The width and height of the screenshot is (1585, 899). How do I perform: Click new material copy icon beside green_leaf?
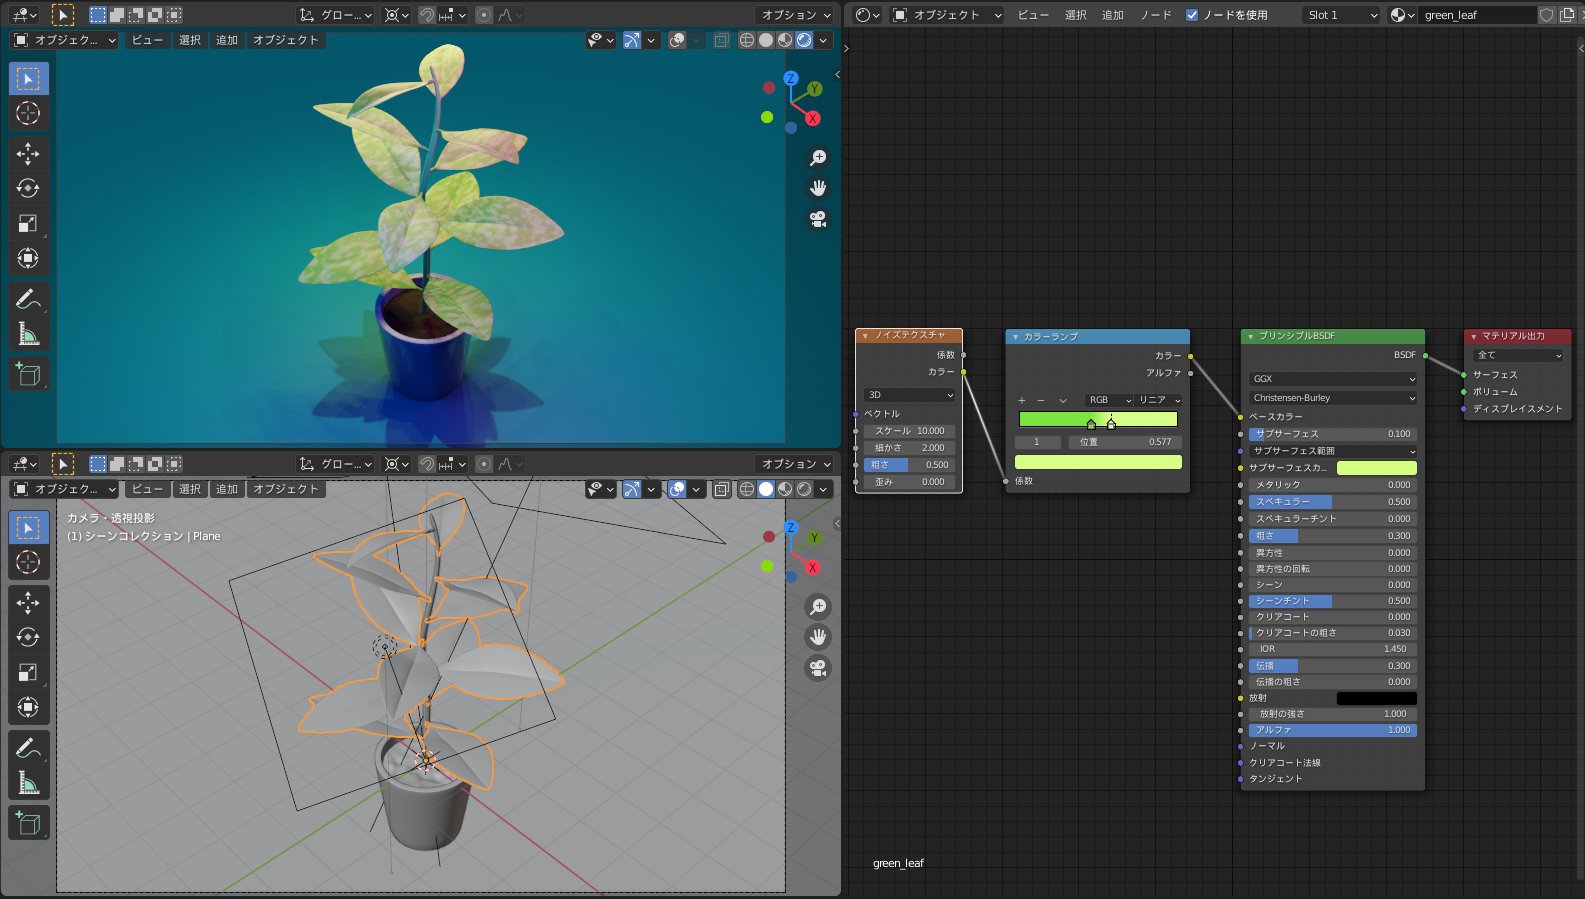(x=1567, y=15)
